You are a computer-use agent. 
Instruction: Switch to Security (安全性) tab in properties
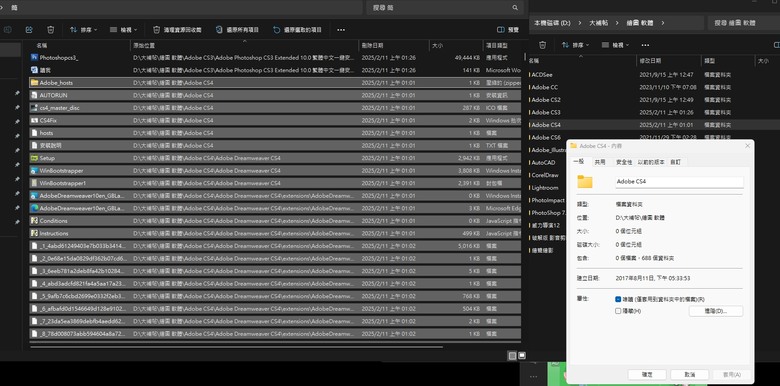tap(624, 162)
